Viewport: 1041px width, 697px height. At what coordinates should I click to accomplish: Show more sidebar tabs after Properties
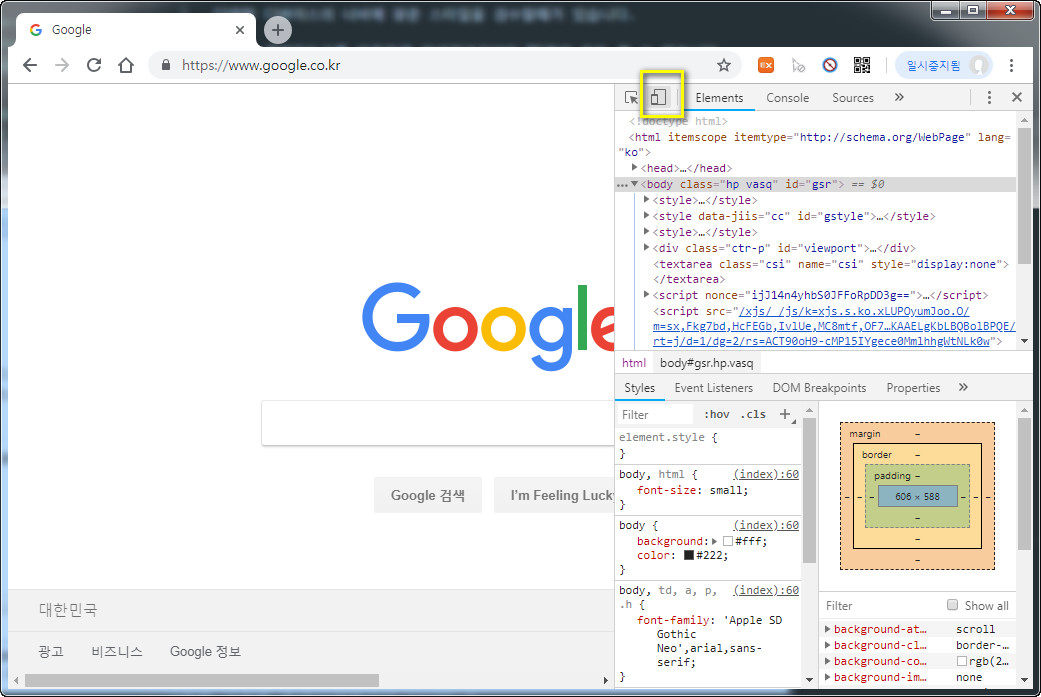963,387
